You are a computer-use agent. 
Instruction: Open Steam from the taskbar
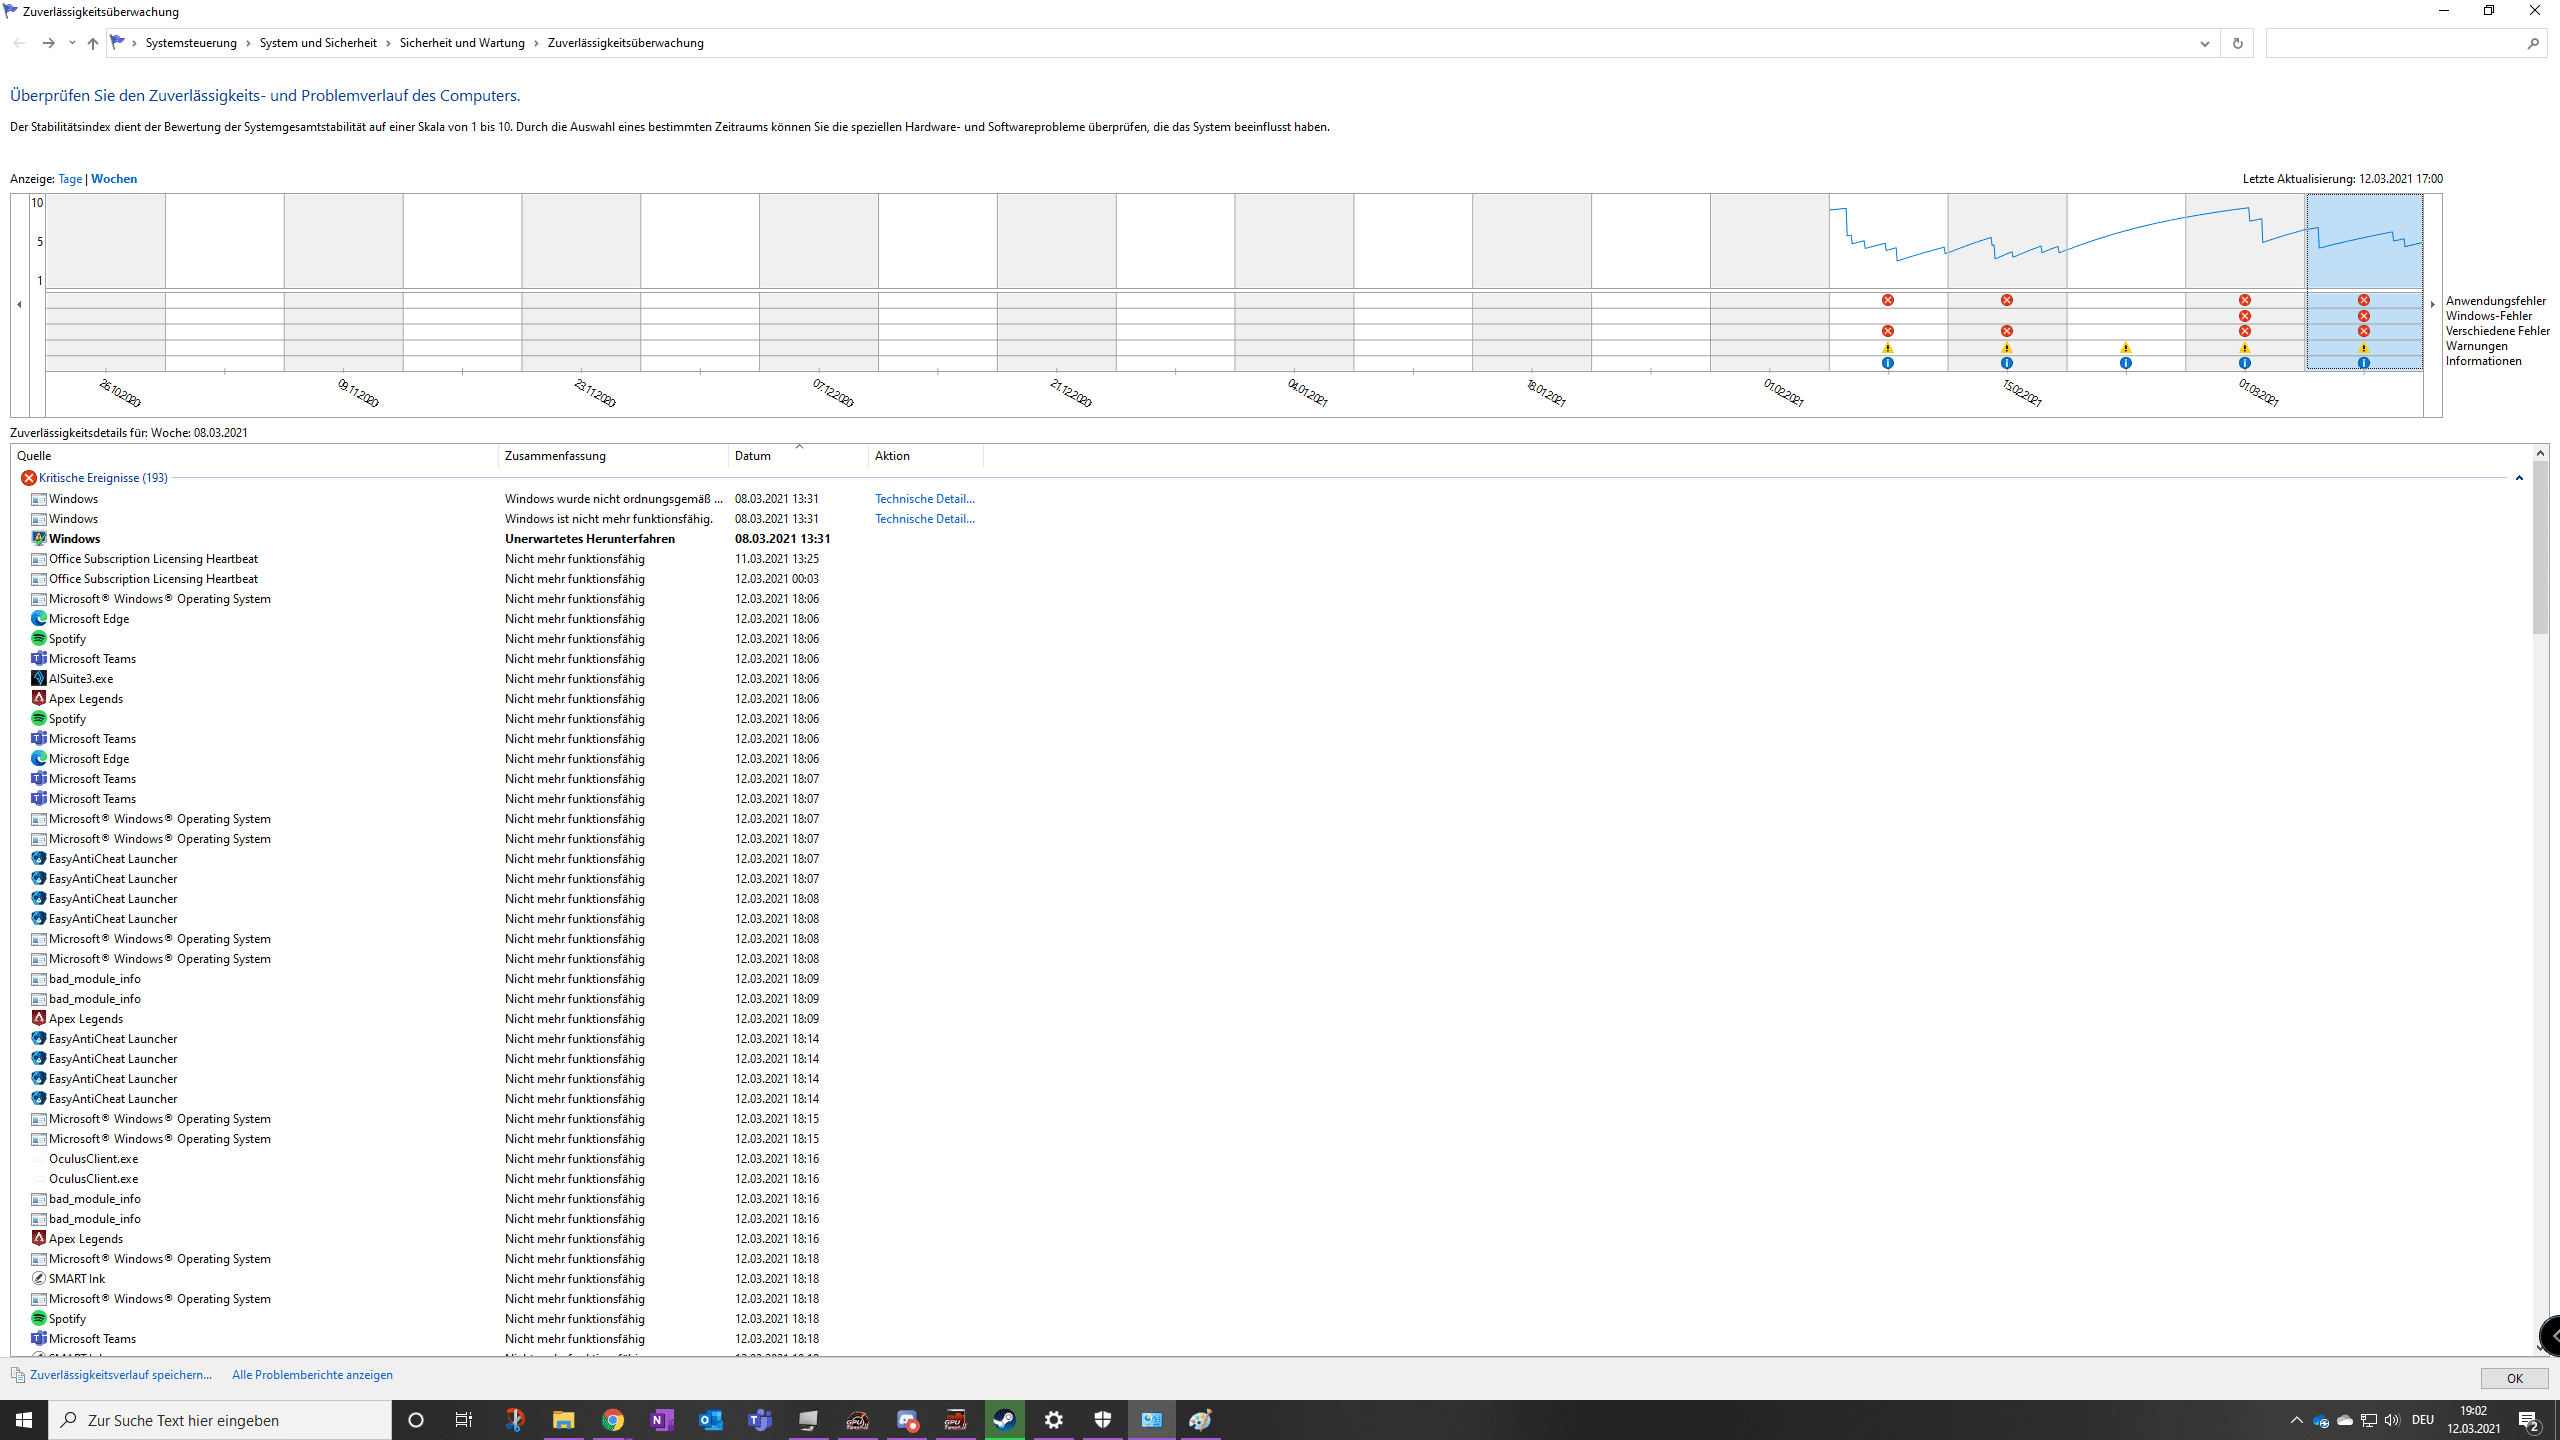point(1004,1420)
